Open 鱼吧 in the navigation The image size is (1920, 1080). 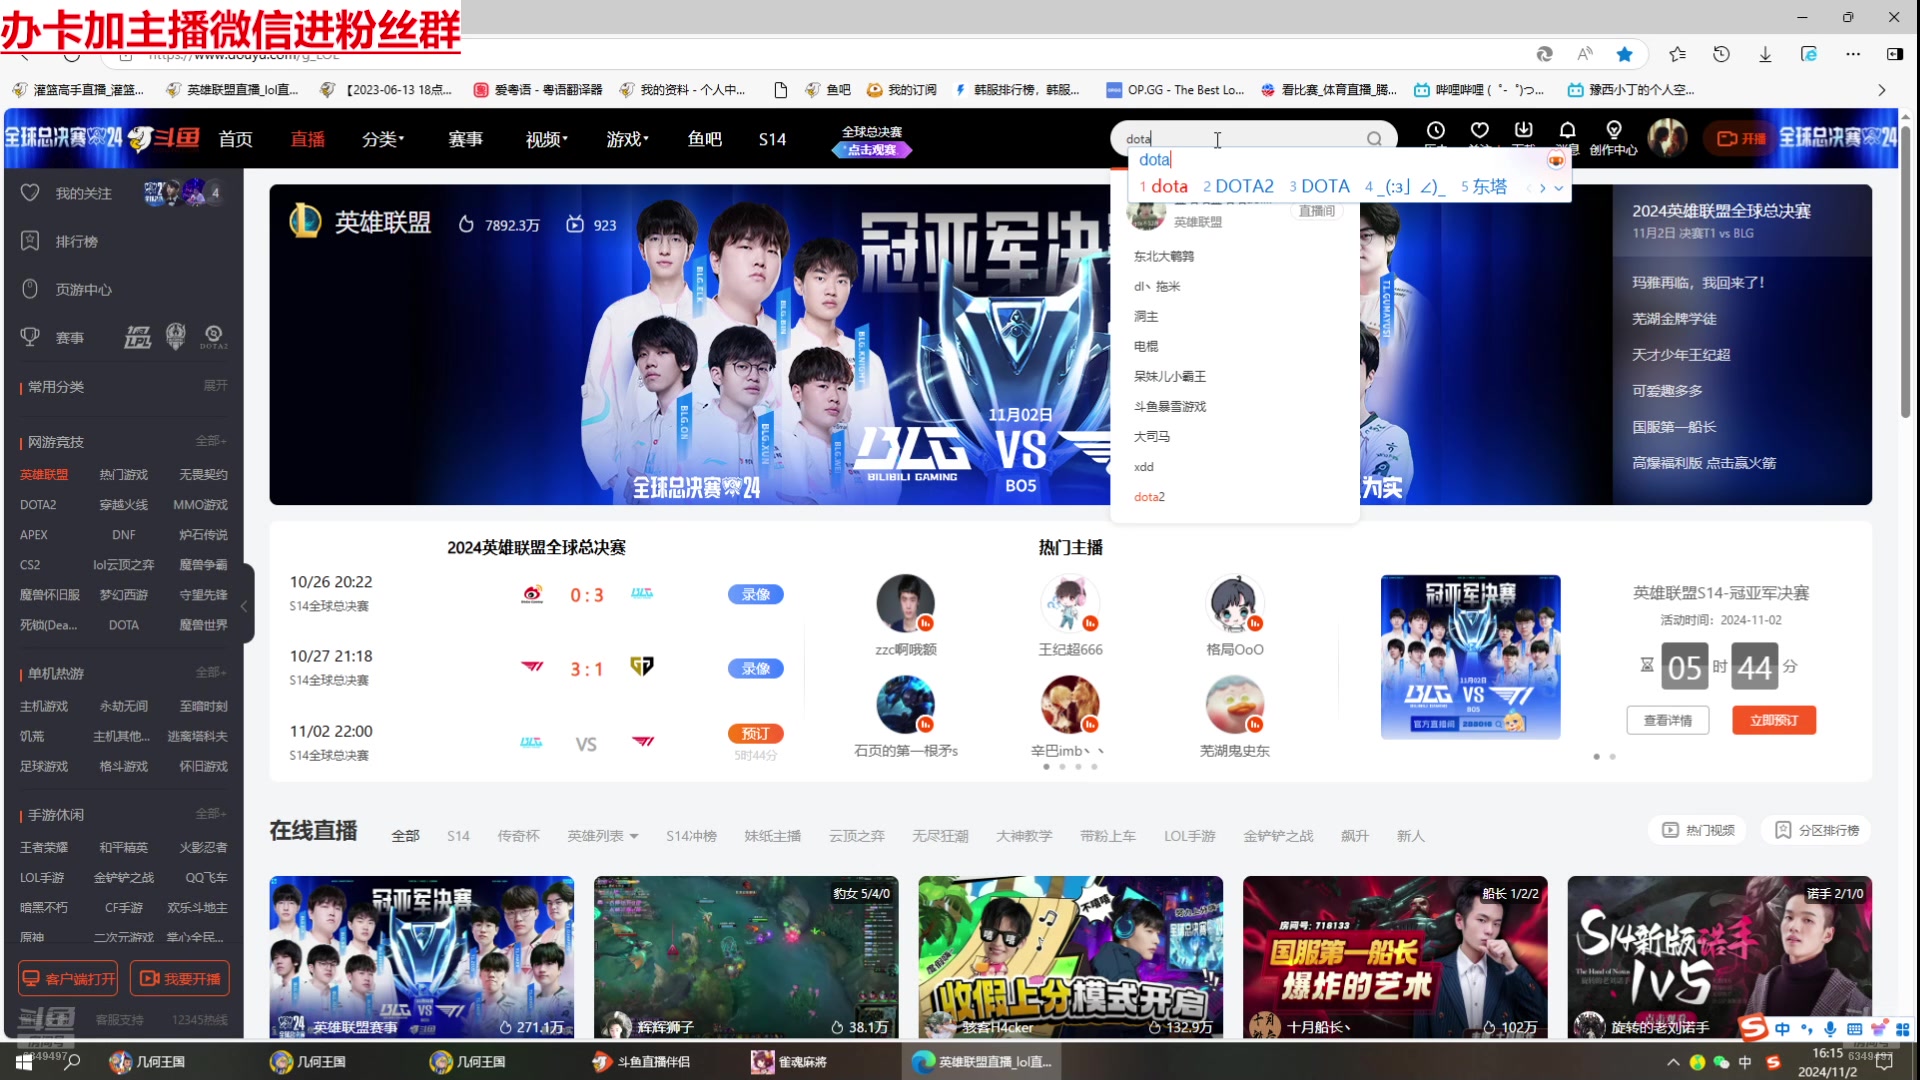coord(704,139)
